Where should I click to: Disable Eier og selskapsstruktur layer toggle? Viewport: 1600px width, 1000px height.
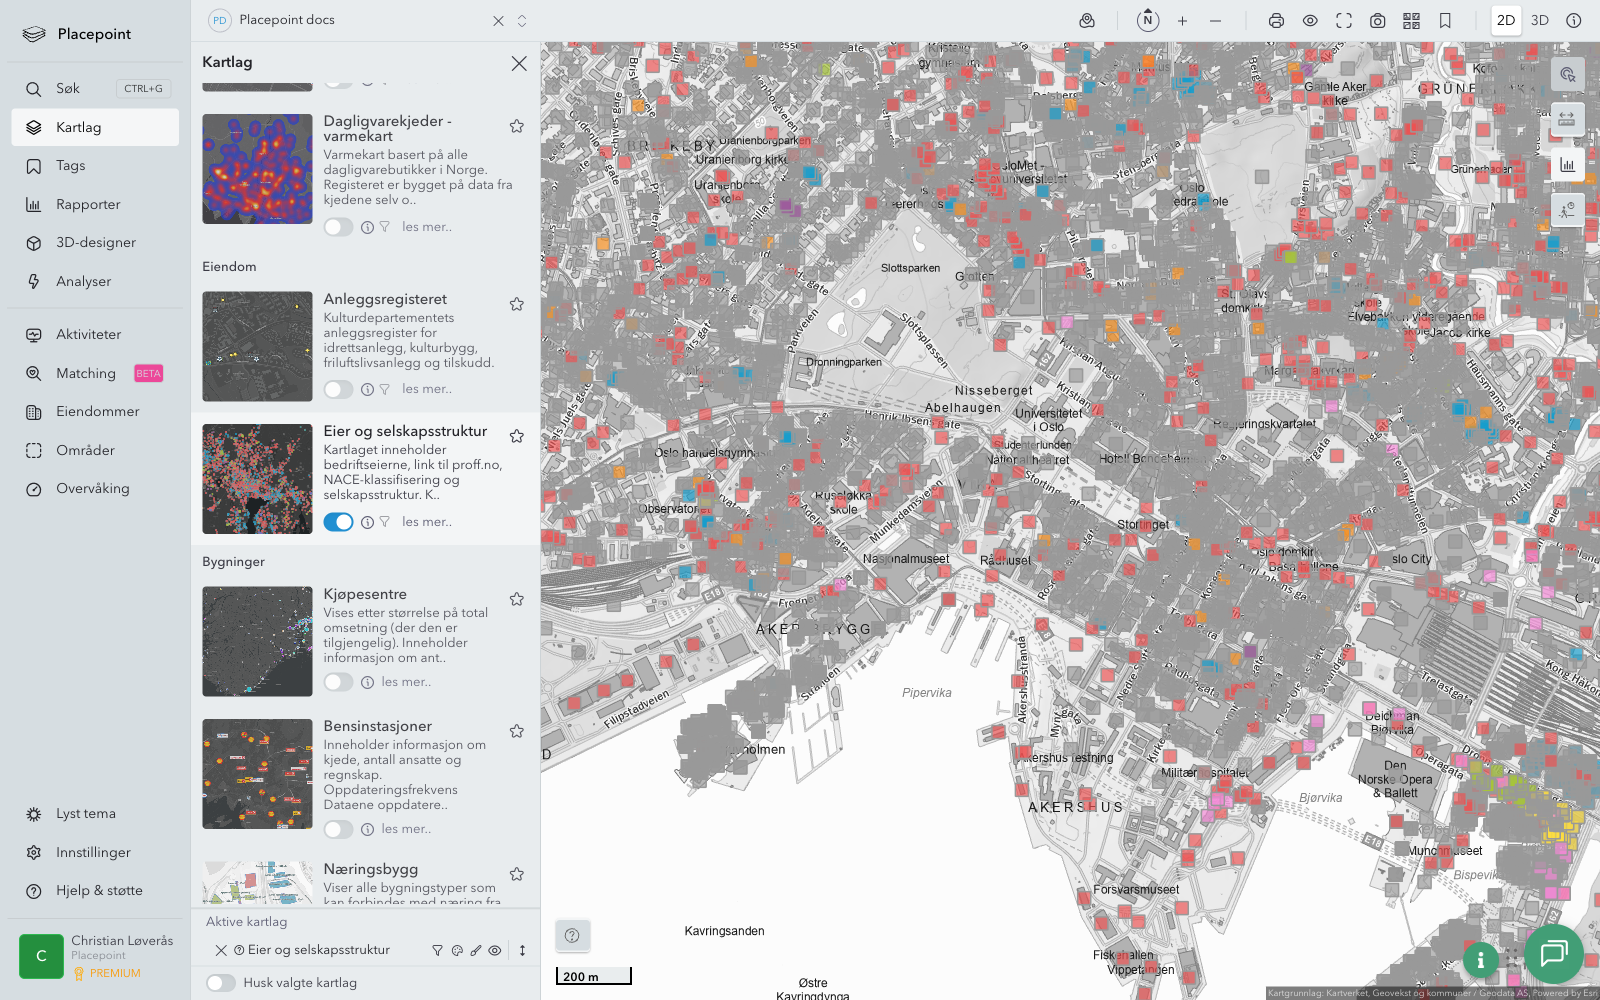(338, 522)
